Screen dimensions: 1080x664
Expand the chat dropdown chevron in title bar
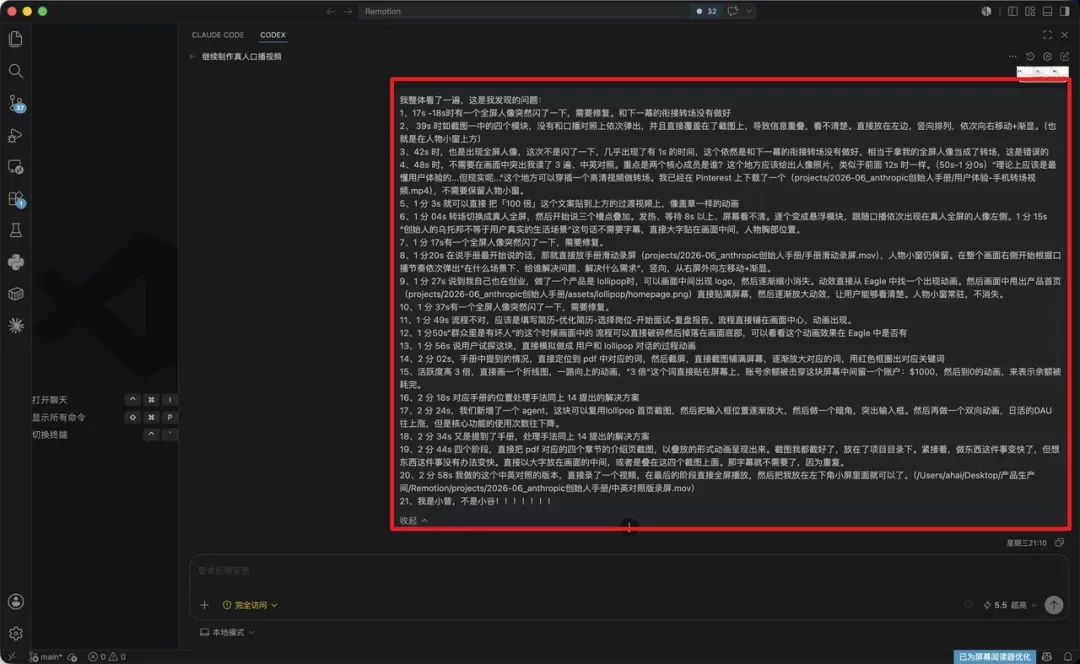coord(749,11)
